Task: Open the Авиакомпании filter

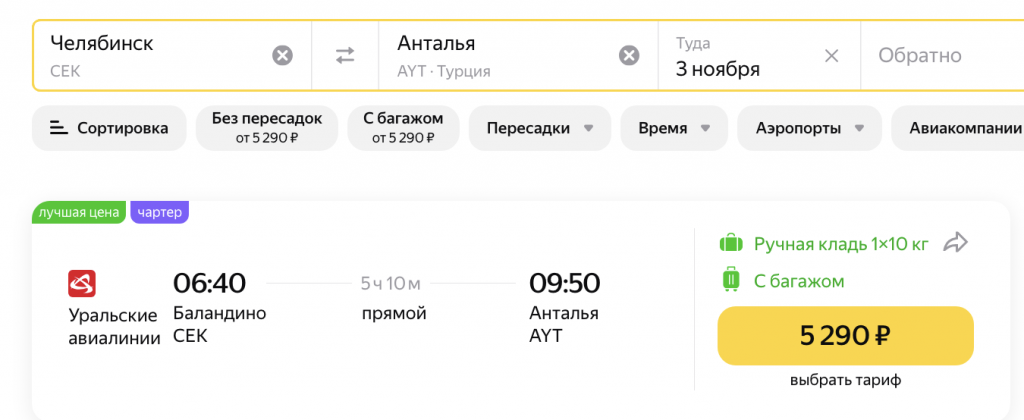Action: tap(957, 128)
